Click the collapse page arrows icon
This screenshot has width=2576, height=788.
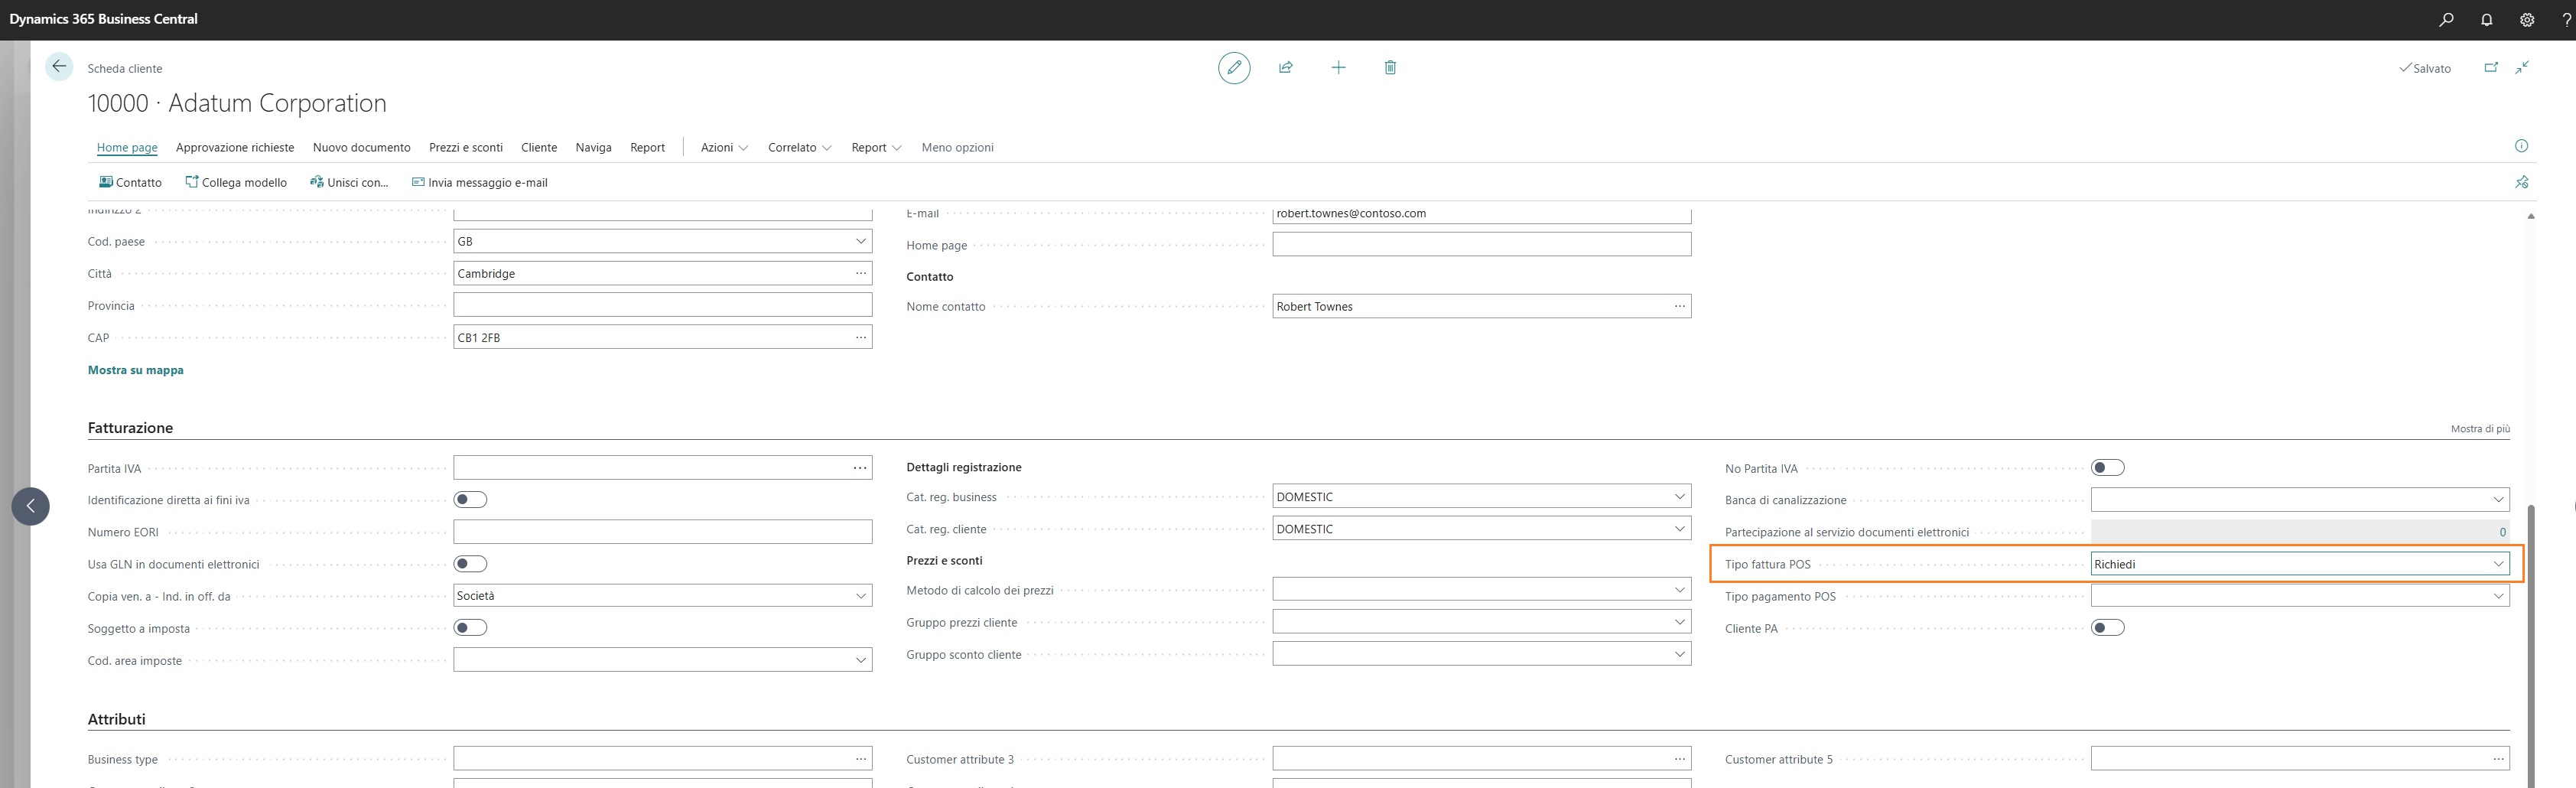(x=2523, y=67)
